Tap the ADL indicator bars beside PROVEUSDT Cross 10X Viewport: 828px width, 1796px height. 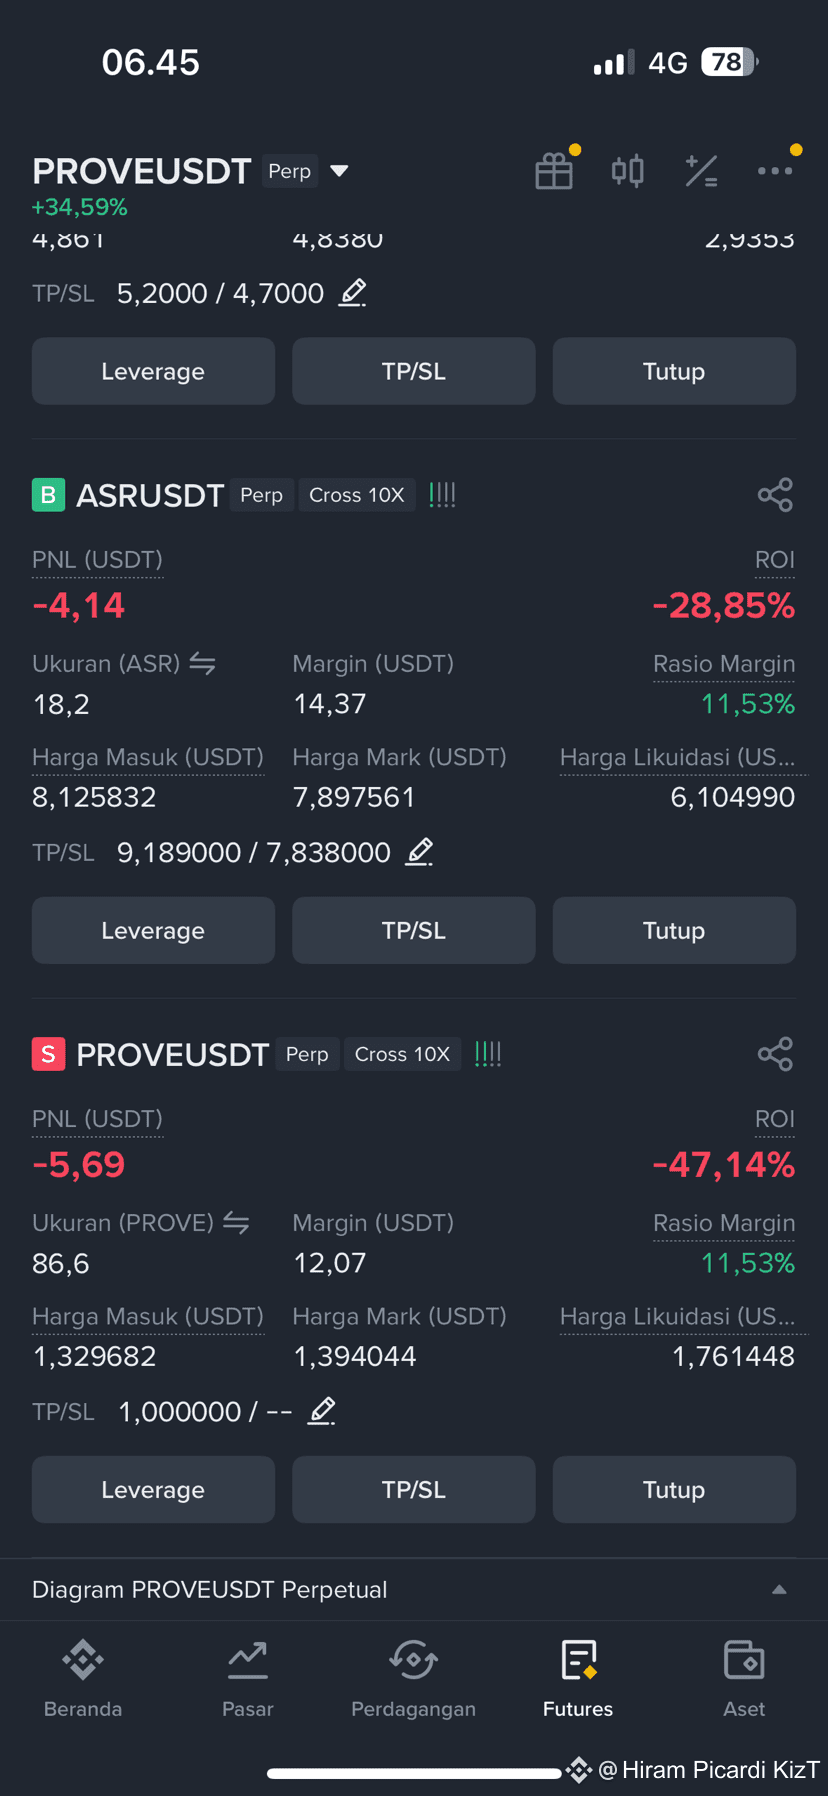488,1054
